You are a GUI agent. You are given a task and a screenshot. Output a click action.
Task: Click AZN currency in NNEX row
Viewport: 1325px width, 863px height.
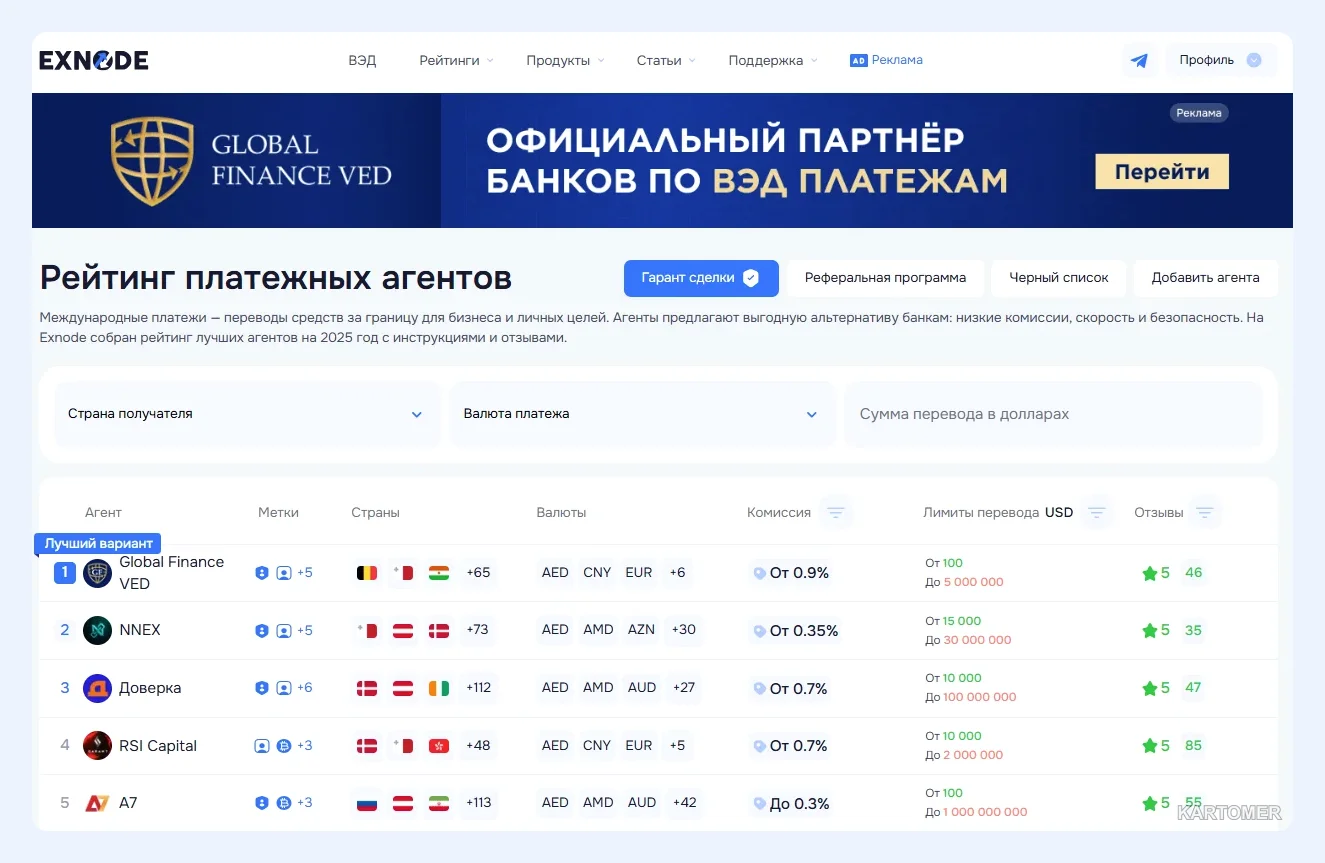[641, 630]
